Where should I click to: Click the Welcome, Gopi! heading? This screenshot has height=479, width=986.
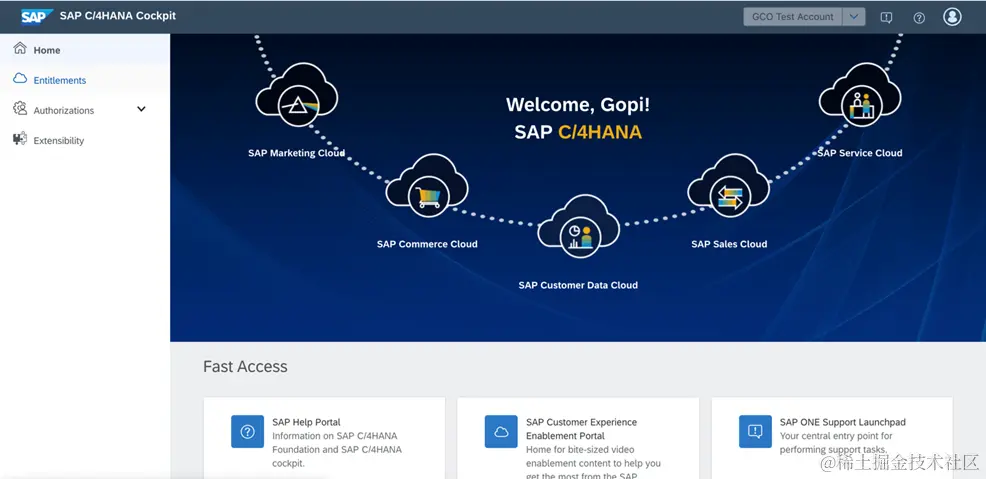click(578, 104)
